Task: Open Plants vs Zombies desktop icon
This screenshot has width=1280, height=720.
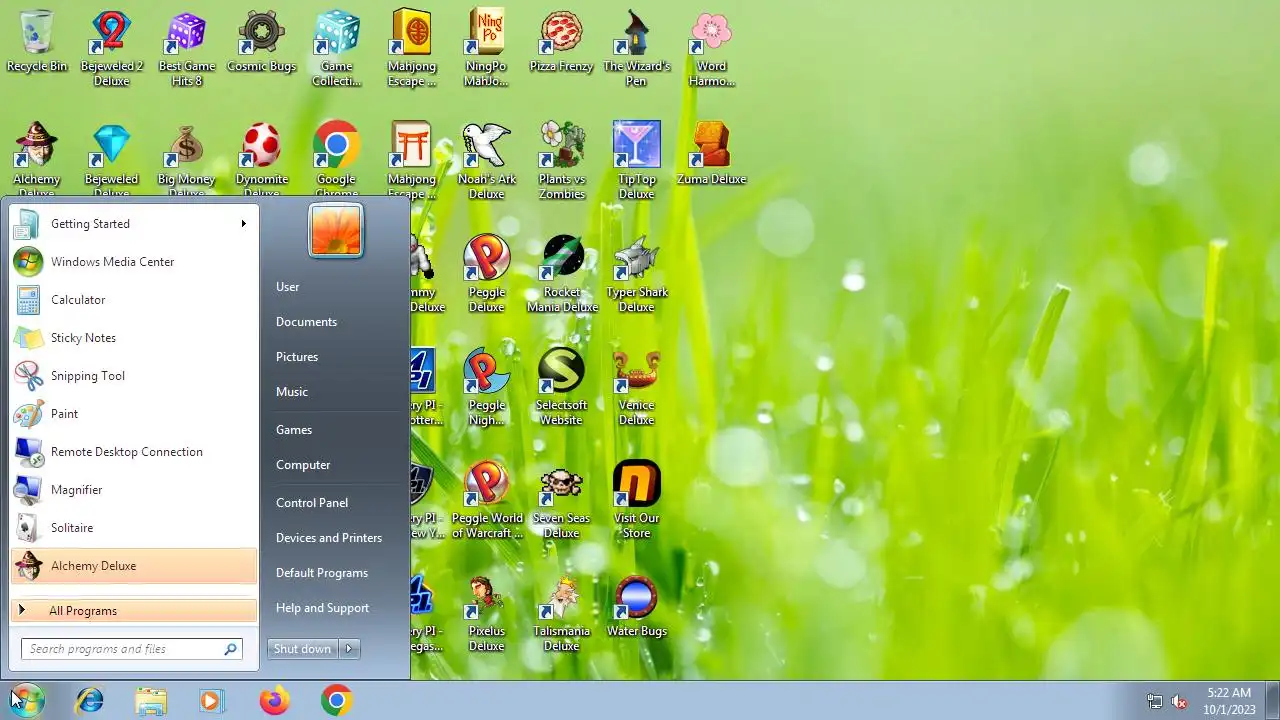Action: [x=562, y=161]
